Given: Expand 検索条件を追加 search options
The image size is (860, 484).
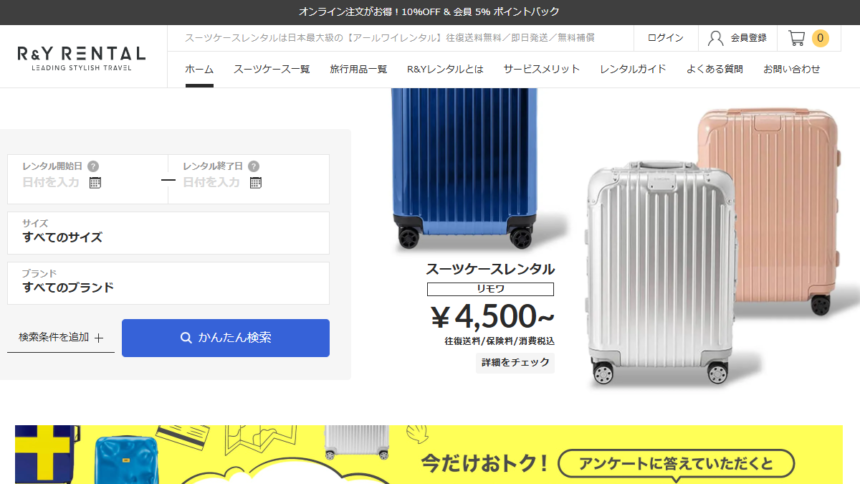Looking at the screenshot, I should pyautogui.click(x=61, y=337).
